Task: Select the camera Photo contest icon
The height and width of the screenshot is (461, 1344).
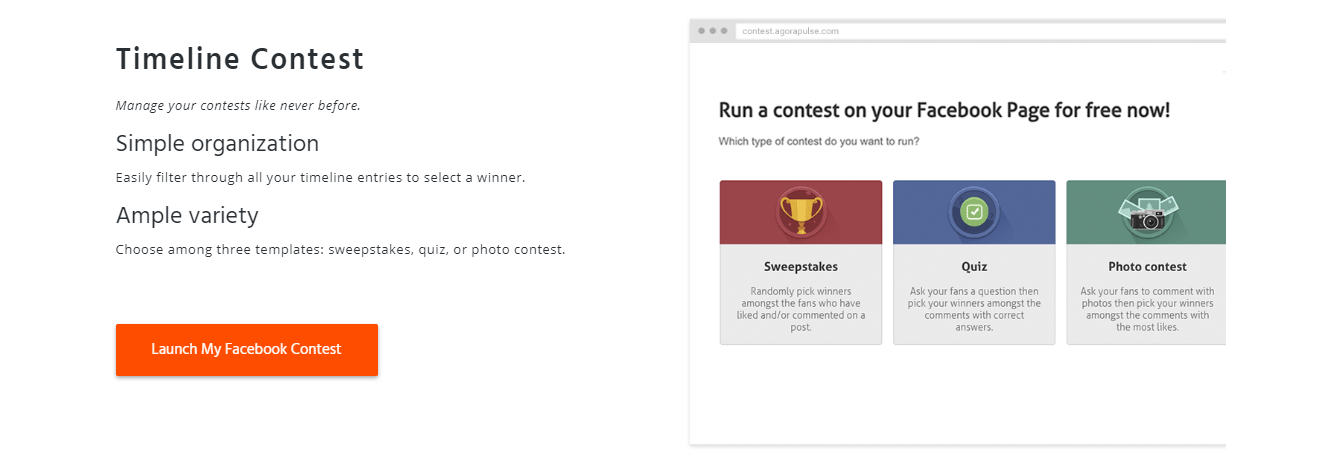Action: (x=1147, y=212)
